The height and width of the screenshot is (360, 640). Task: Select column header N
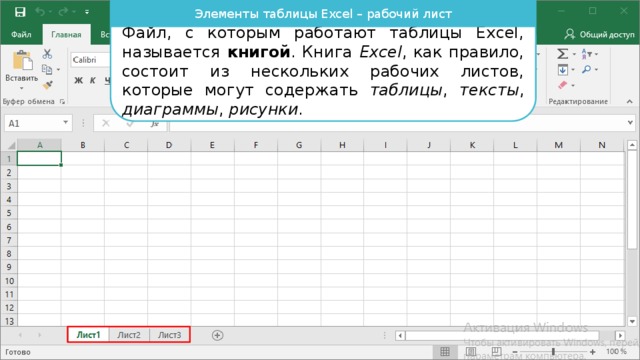point(602,145)
